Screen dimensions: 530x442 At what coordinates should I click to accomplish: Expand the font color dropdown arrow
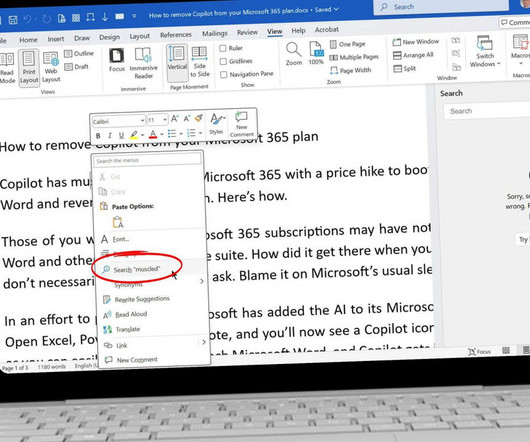(x=162, y=134)
